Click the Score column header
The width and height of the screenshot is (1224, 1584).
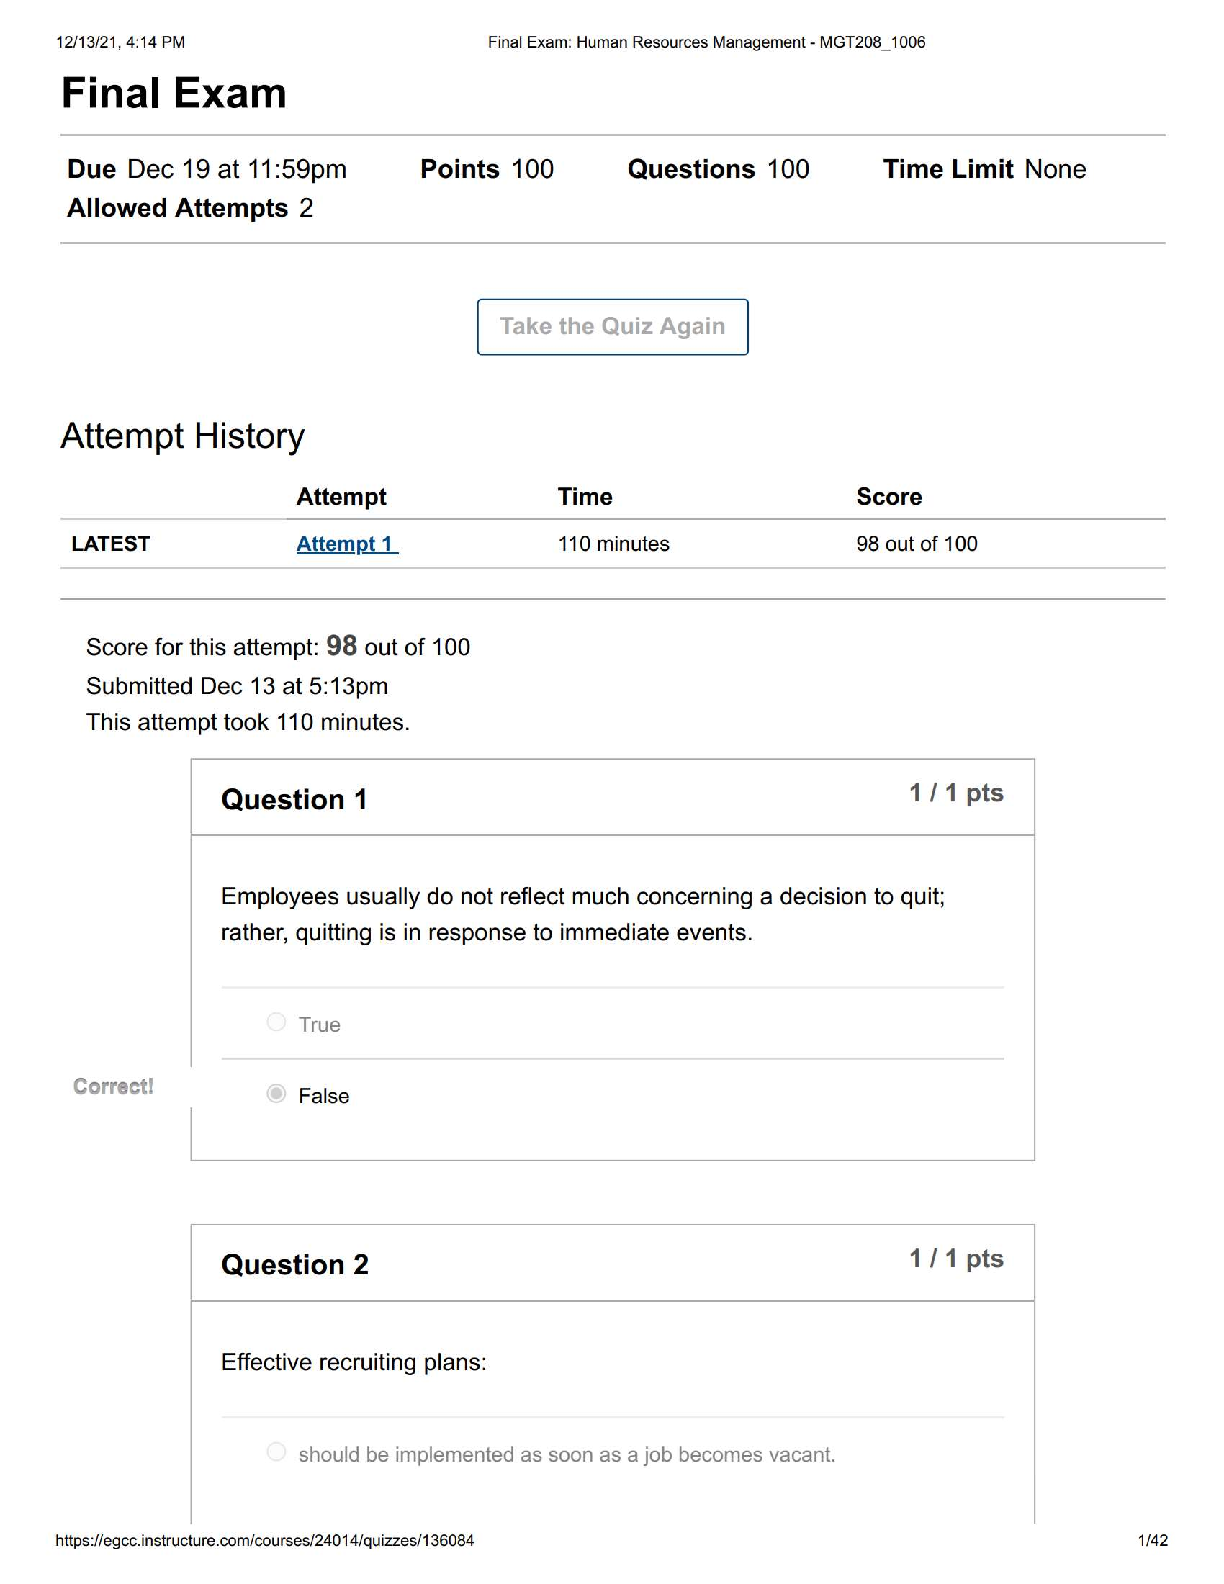click(889, 497)
